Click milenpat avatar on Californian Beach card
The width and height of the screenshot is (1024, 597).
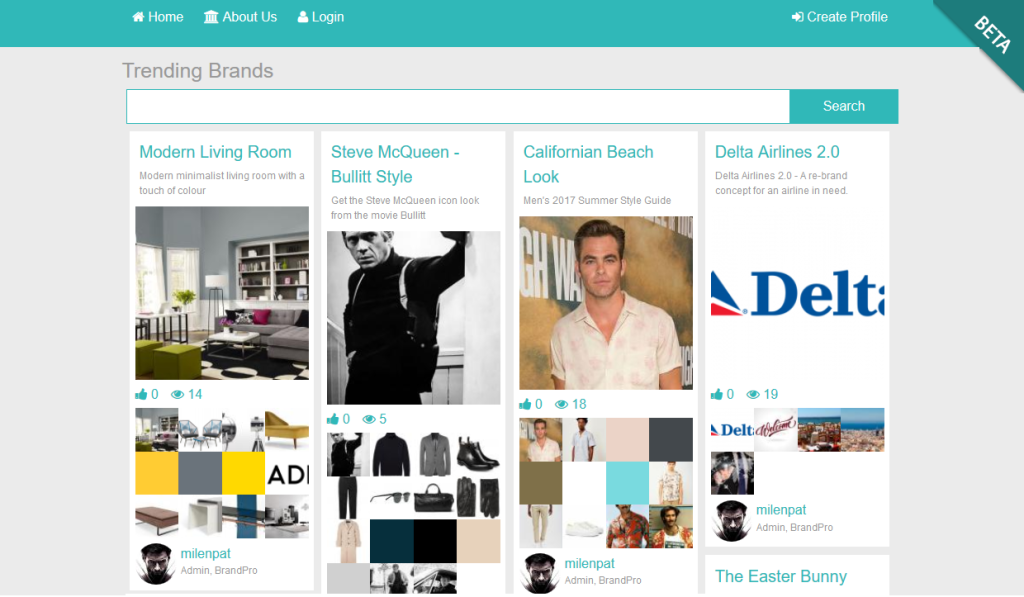pos(540,573)
